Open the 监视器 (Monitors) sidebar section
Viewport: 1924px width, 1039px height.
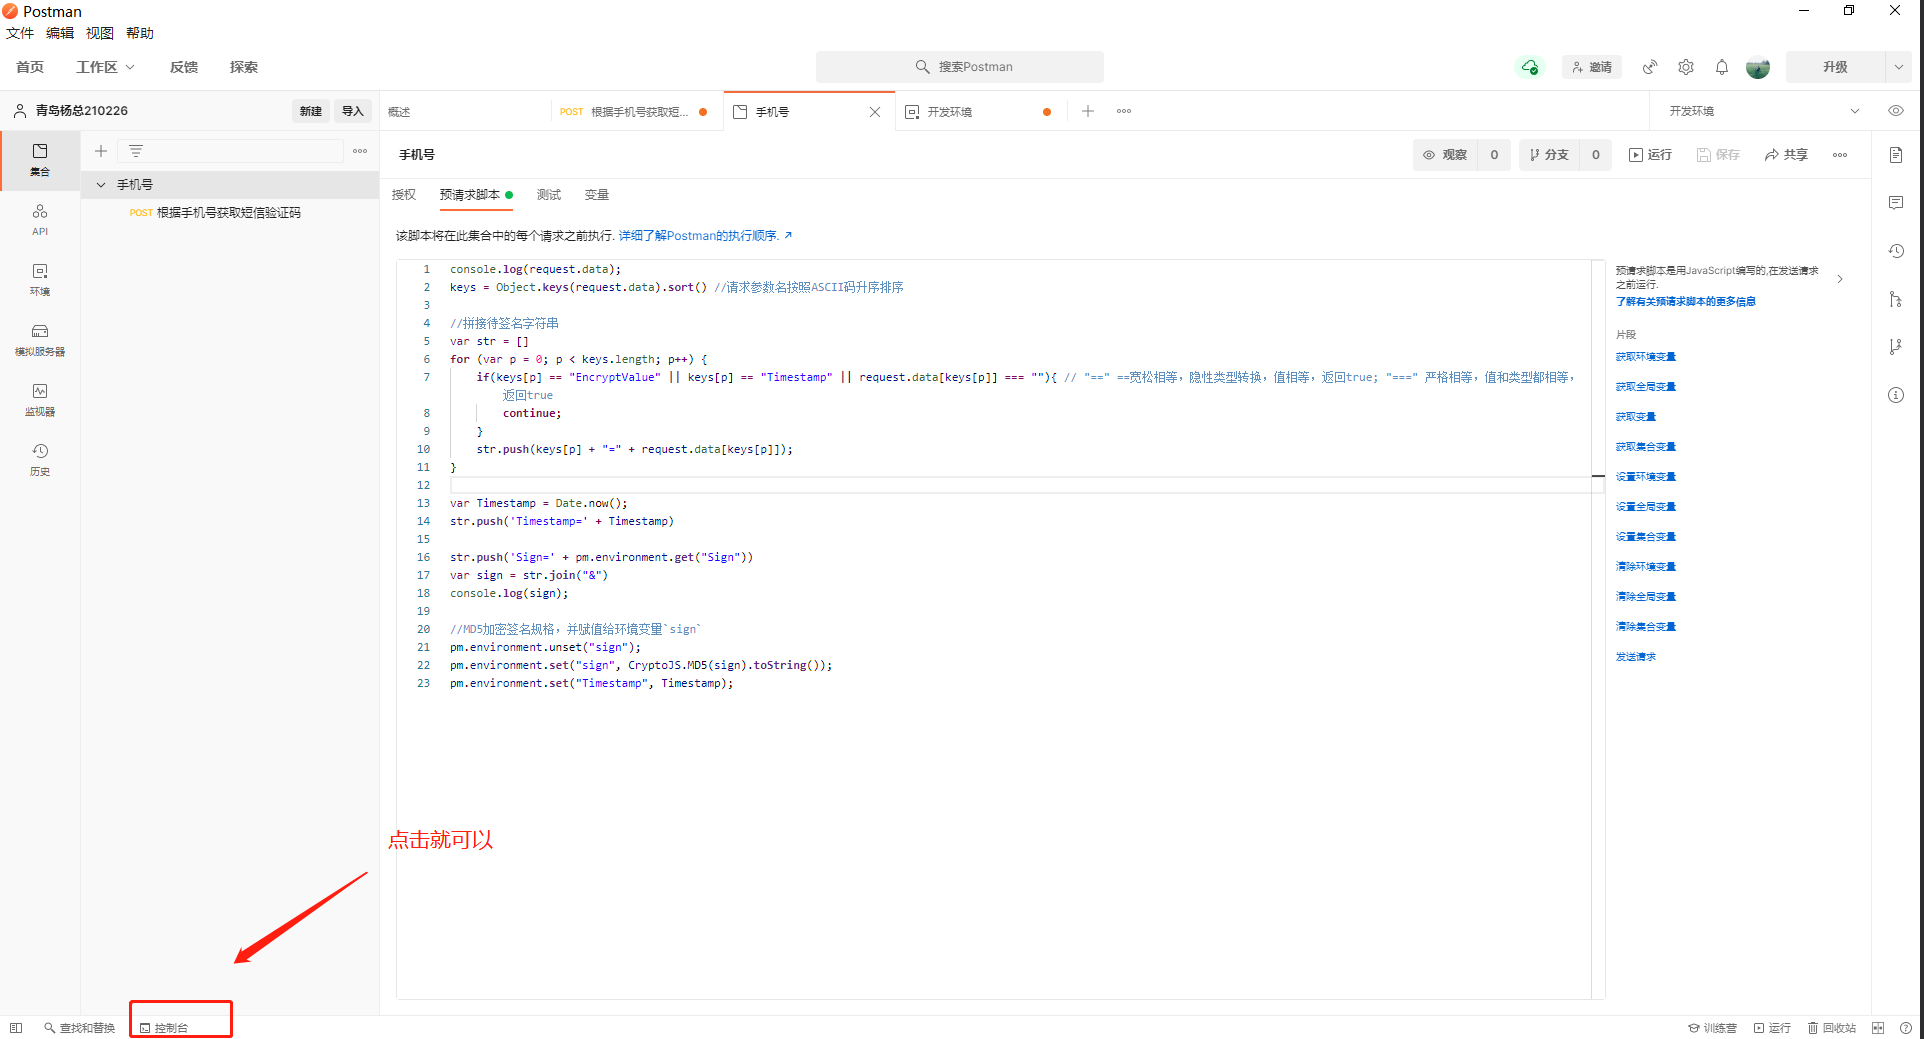coord(40,399)
